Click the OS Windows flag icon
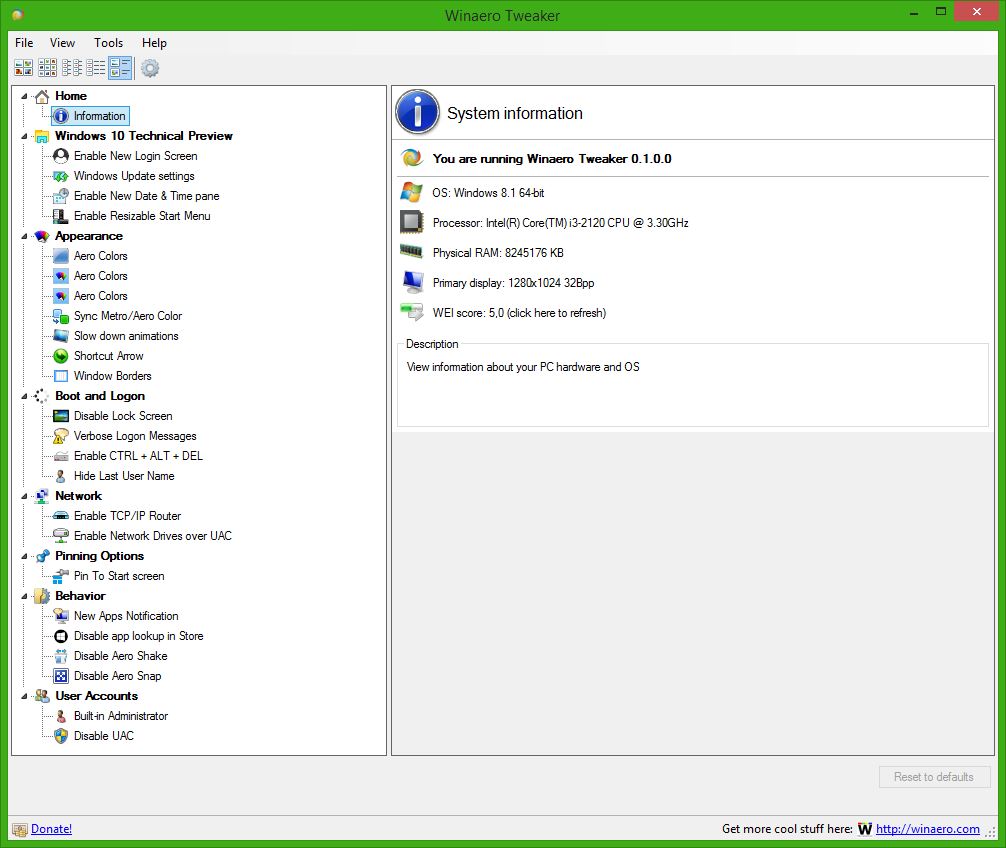The image size is (1006, 848). coord(411,192)
